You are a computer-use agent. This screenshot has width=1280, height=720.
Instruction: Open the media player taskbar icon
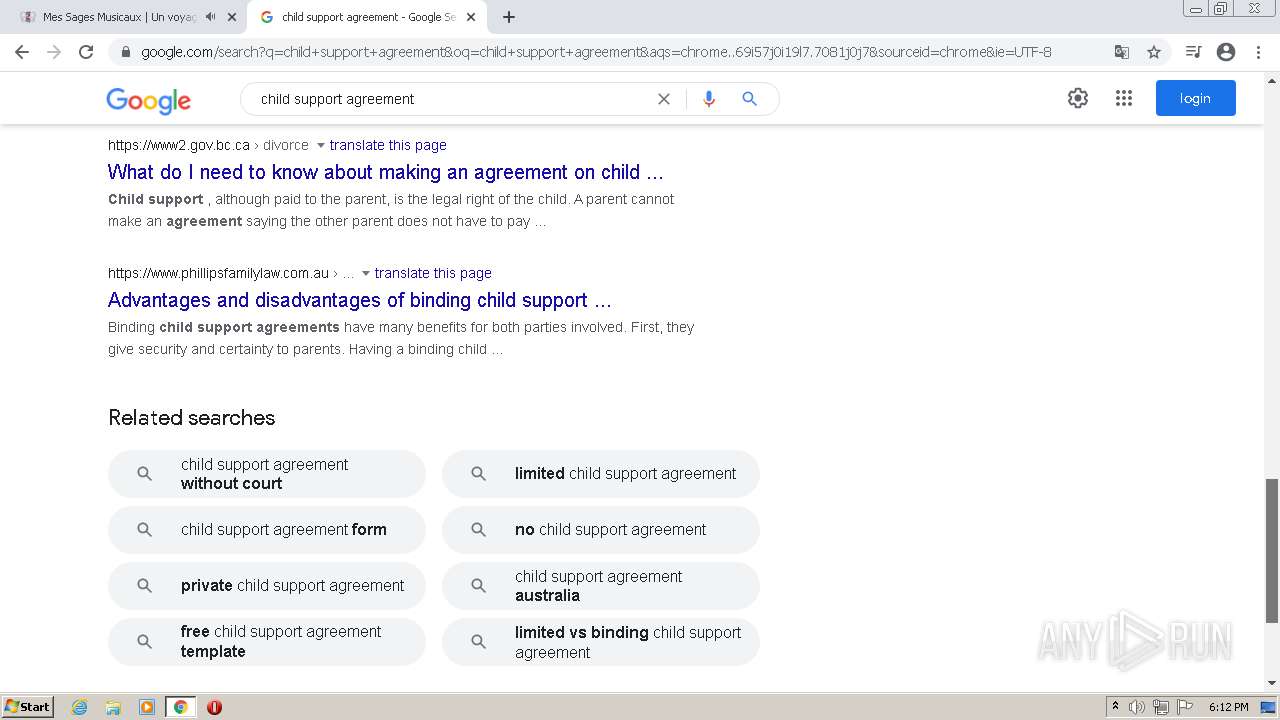[147, 707]
